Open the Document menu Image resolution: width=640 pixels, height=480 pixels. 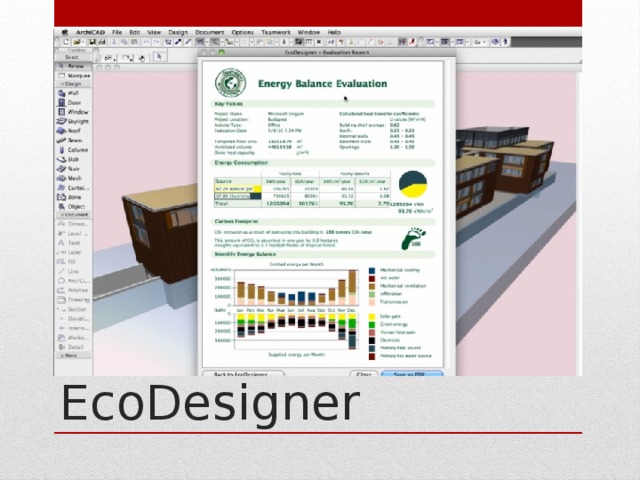click(x=209, y=32)
